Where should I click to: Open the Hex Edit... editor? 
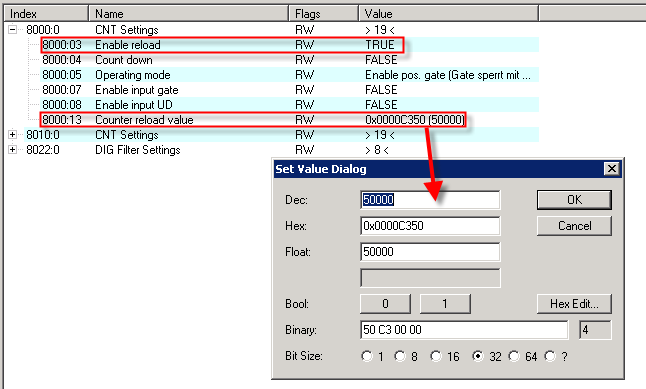(574, 304)
